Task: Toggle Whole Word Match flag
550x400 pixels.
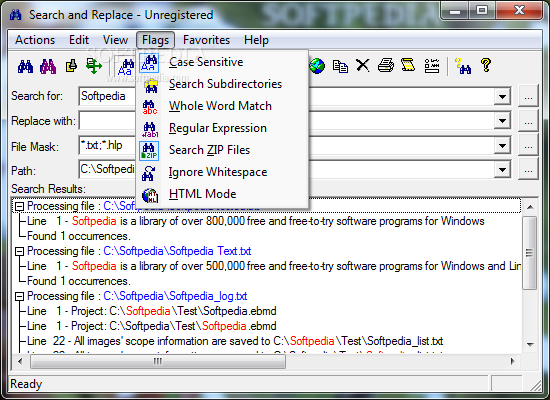Action: [222, 106]
